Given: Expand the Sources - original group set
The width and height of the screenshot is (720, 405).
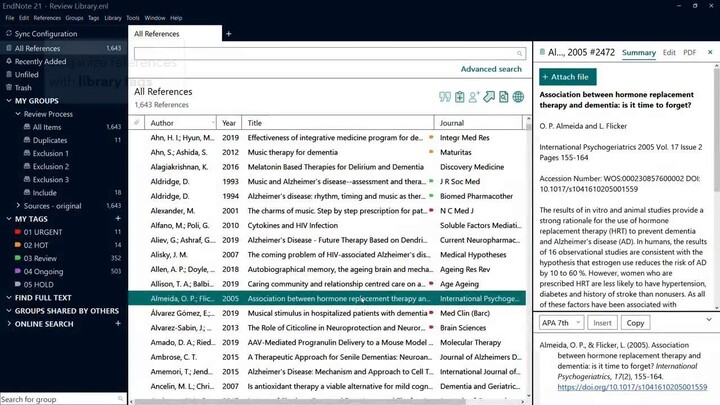Looking at the screenshot, I should pyautogui.click(x=18, y=205).
